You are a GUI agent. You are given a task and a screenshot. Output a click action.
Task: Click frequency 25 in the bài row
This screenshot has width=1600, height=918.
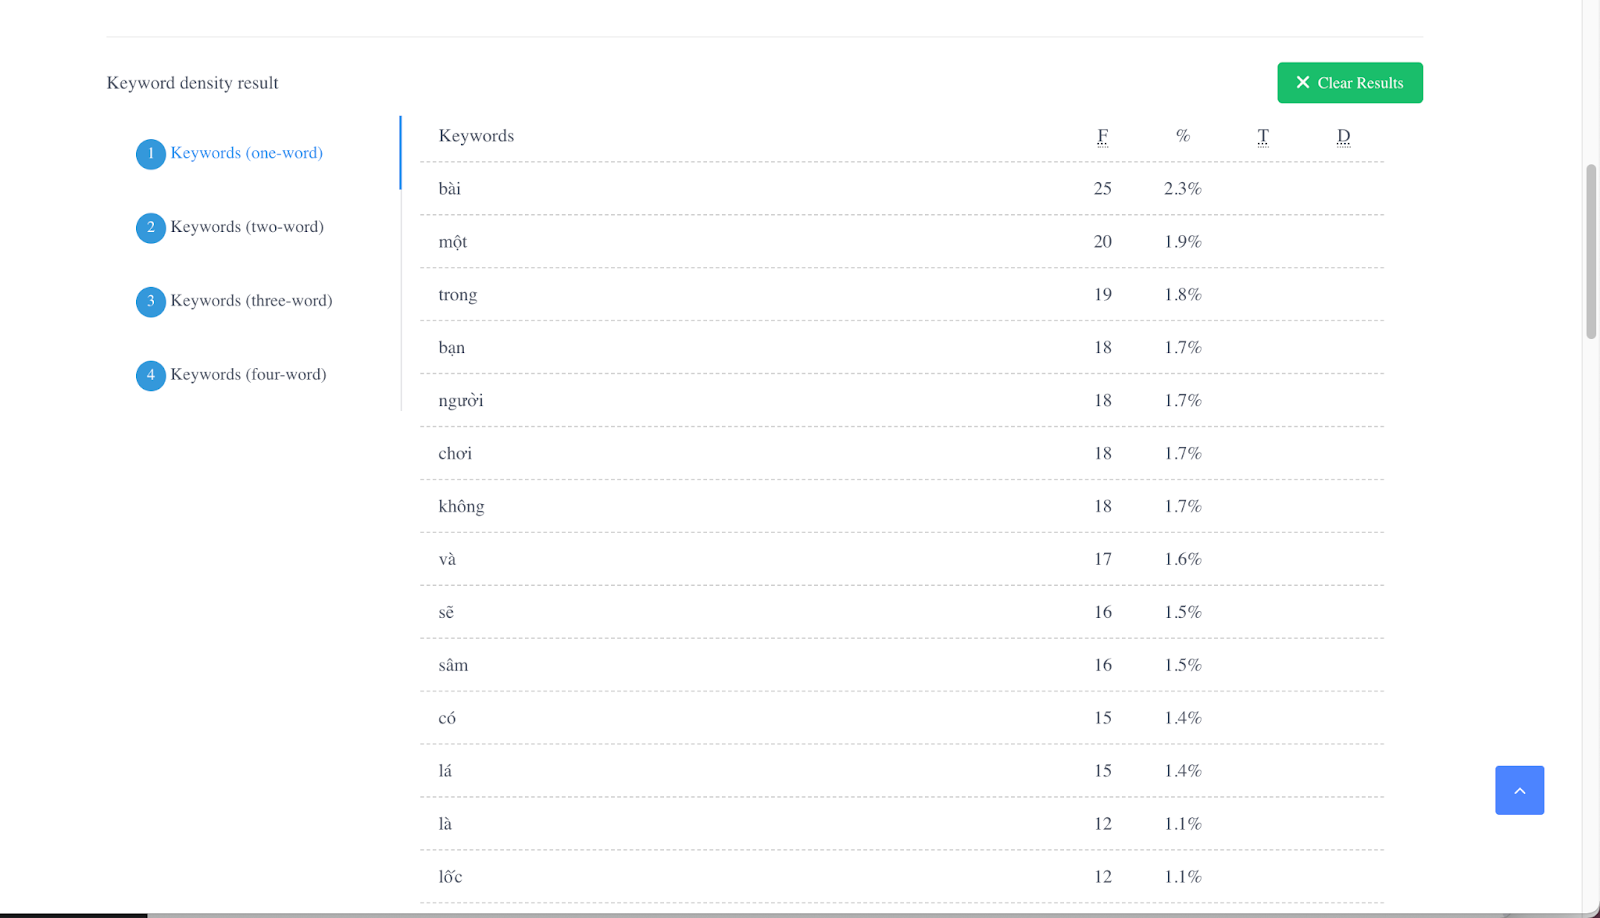(1102, 188)
